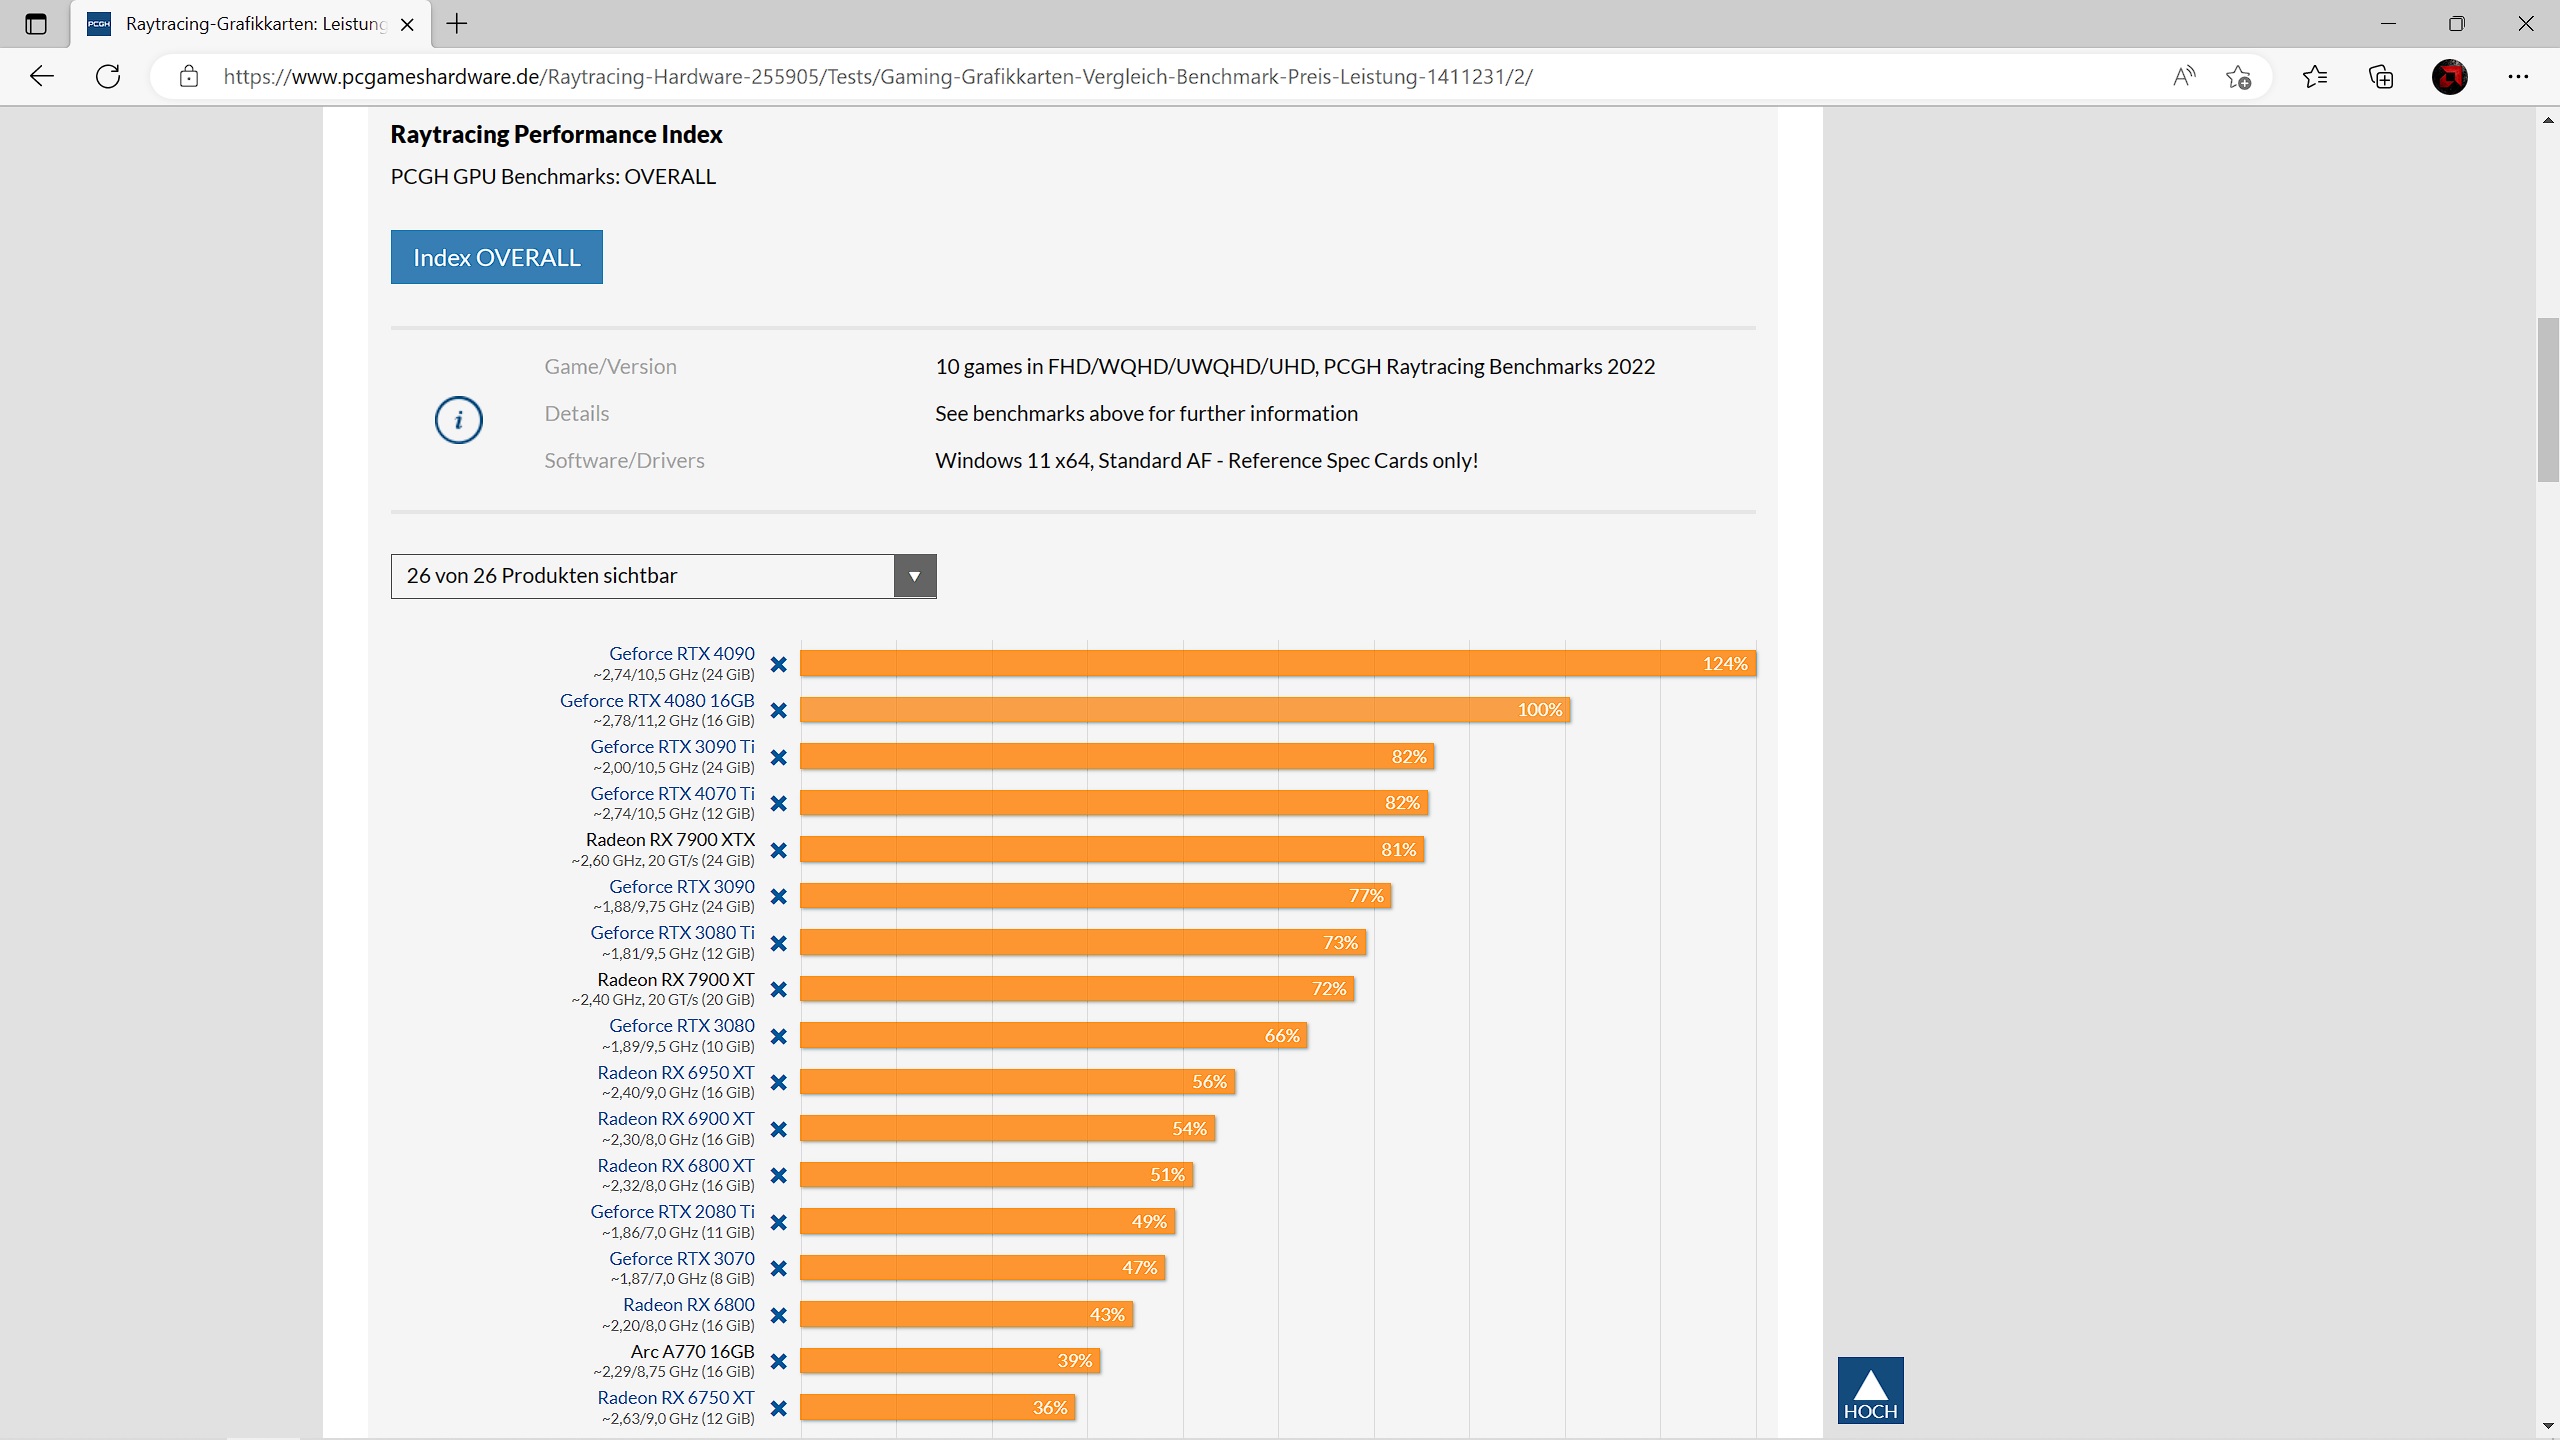
Task: Click the HOCH scroll-to-top icon
Action: pyautogui.click(x=1870, y=1390)
